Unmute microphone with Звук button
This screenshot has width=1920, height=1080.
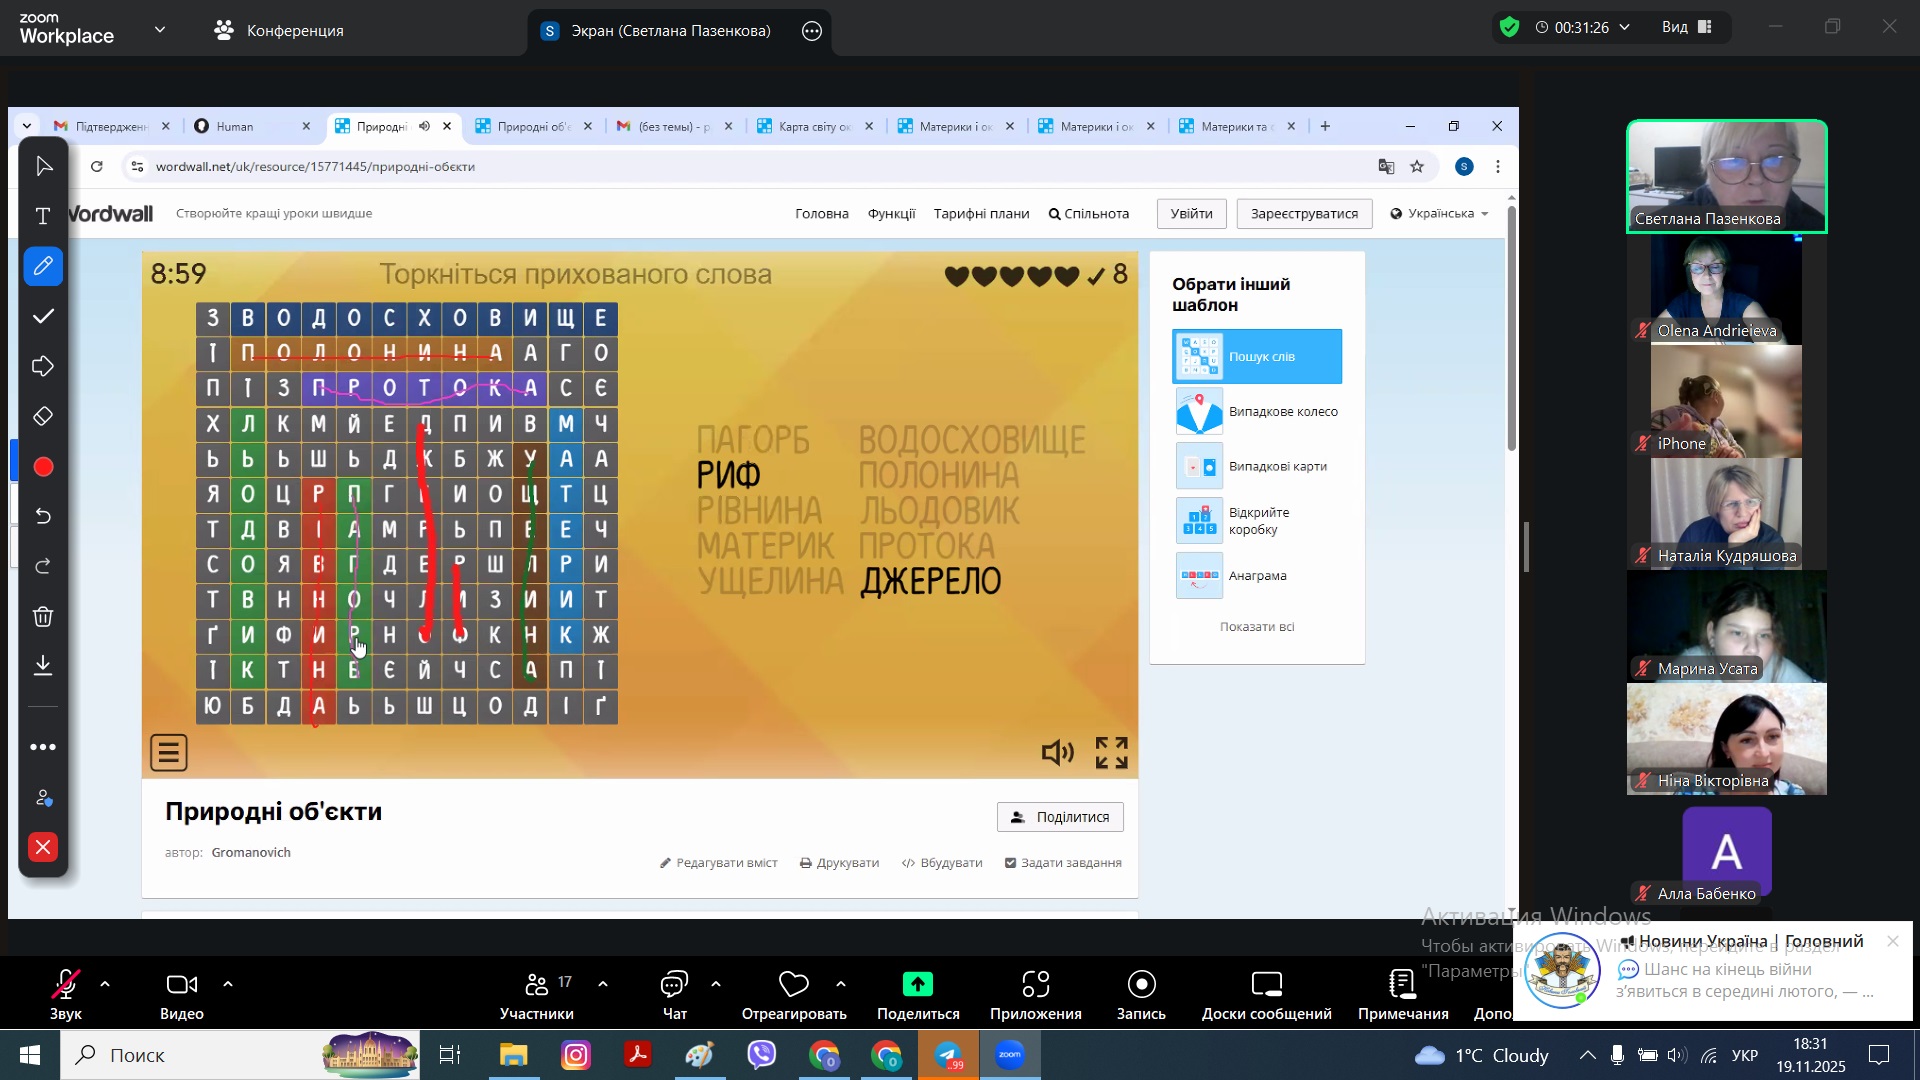(66, 994)
